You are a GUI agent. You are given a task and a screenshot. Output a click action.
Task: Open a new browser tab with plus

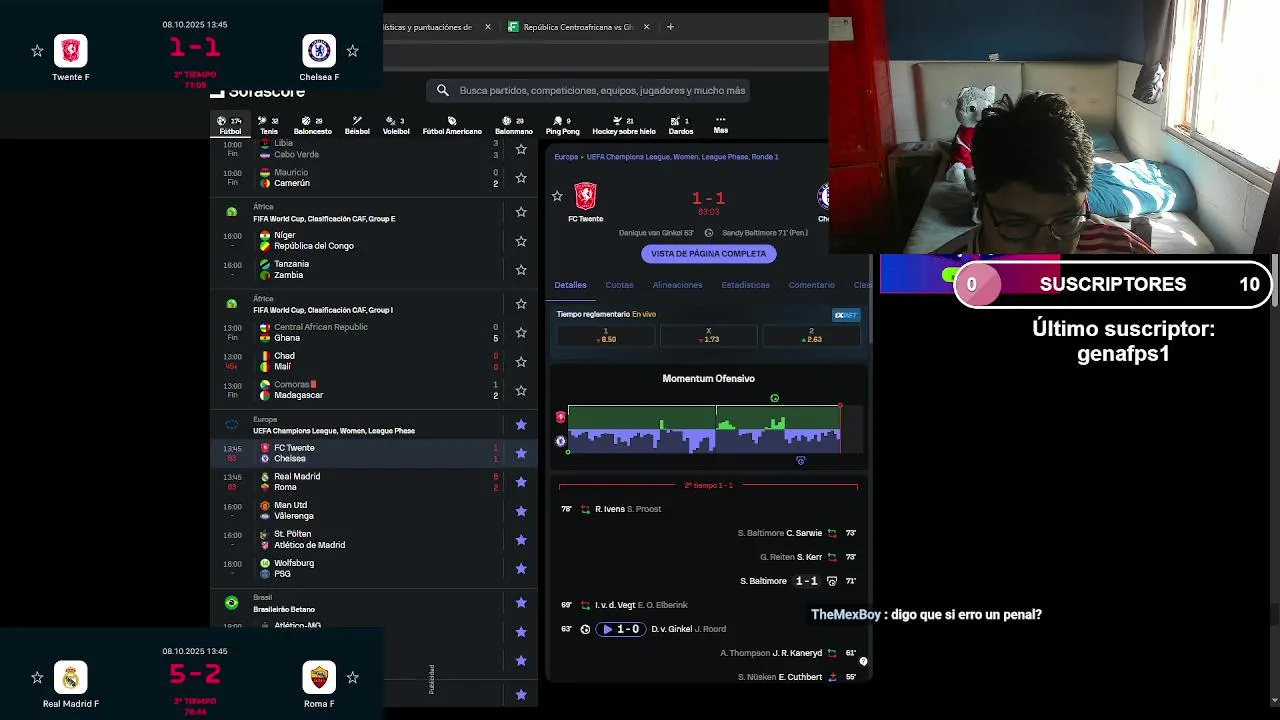(x=670, y=27)
